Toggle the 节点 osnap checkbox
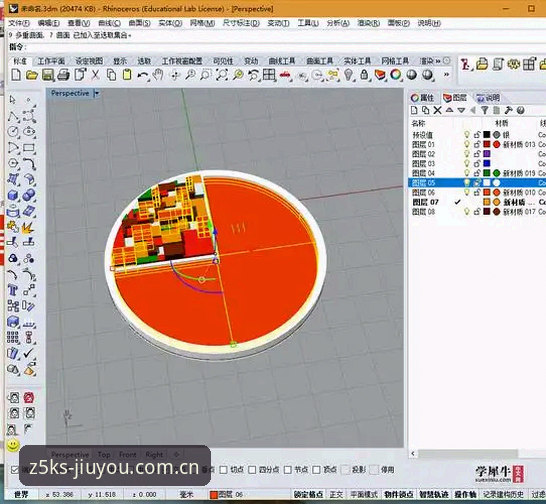The image size is (546, 504). click(x=288, y=470)
